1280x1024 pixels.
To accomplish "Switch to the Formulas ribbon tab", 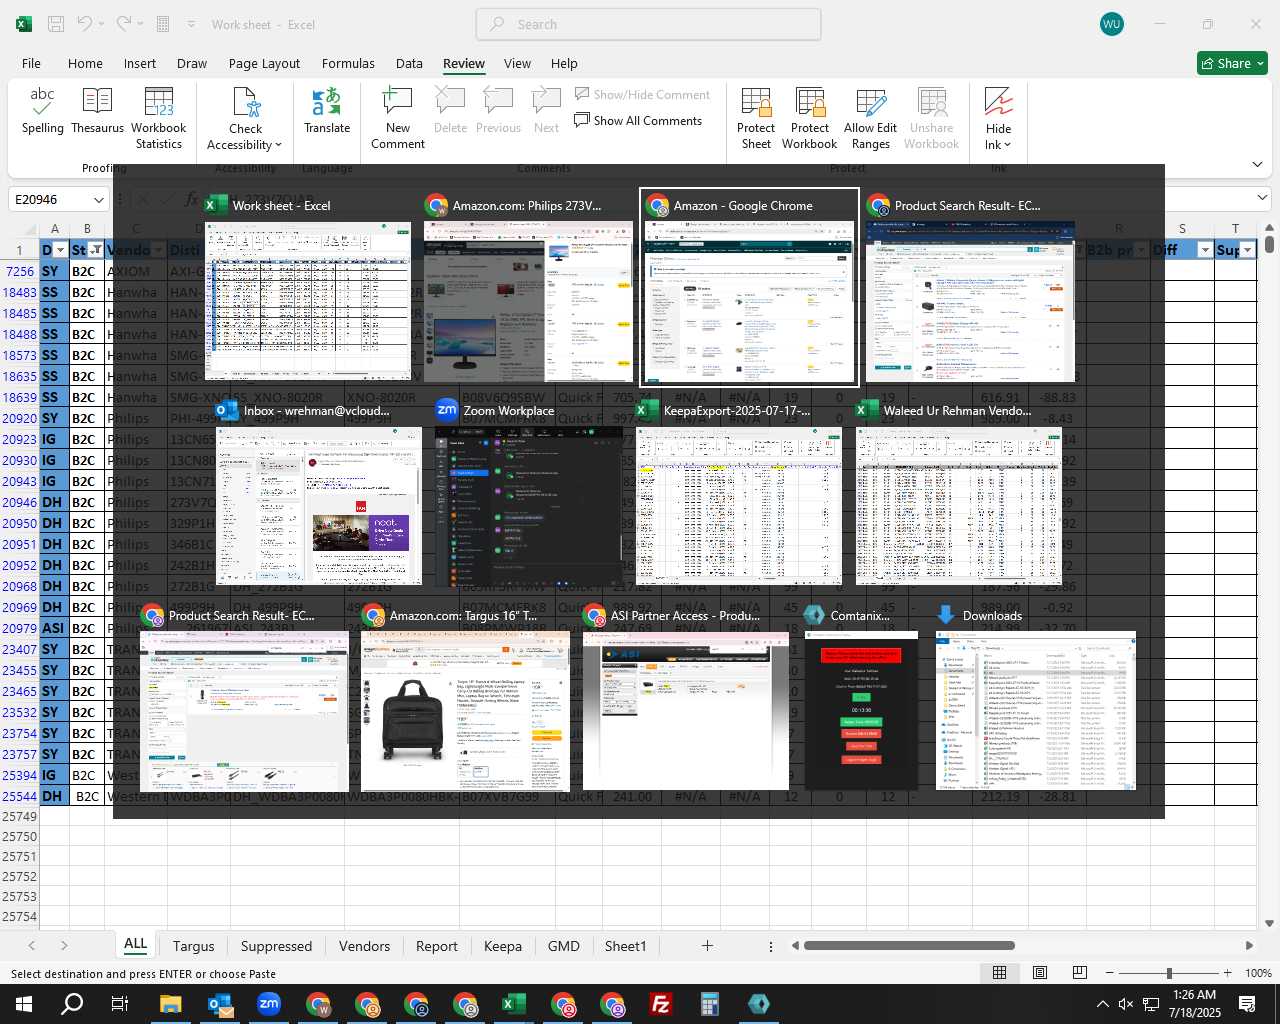I will tap(348, 63).
